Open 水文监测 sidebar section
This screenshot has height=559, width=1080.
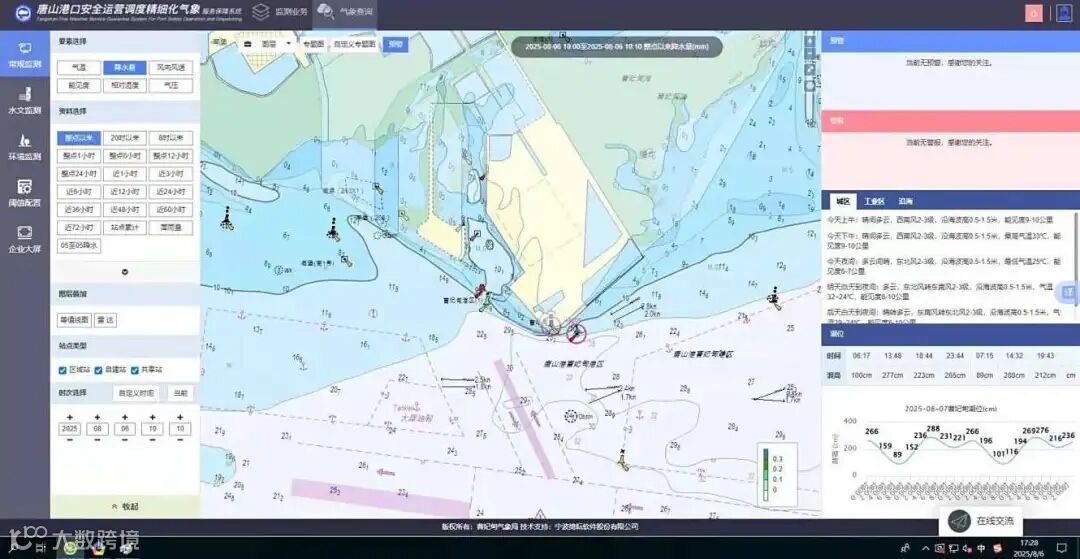[x=25, y=101]
